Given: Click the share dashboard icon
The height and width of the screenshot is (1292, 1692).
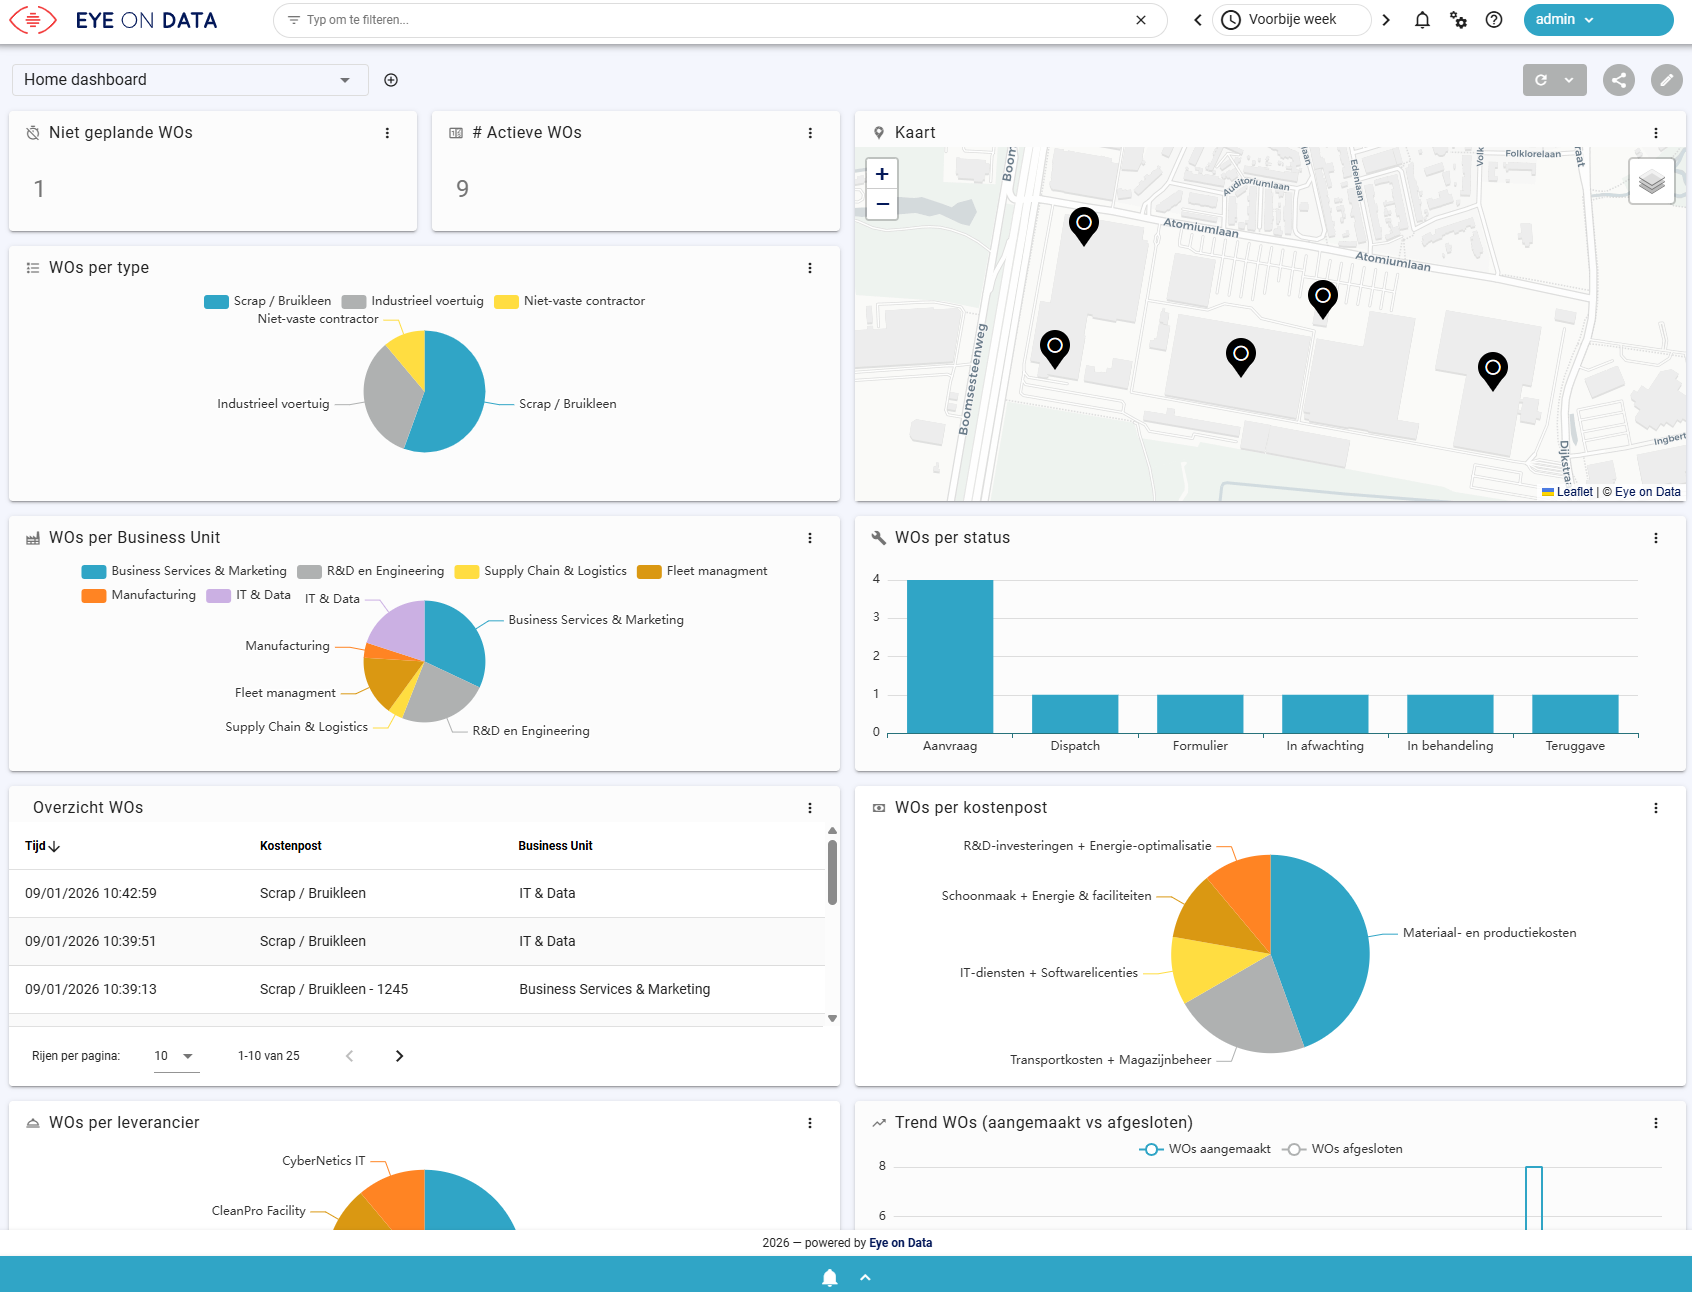Looking at the screenshot, I should [x=1619, y=80].
